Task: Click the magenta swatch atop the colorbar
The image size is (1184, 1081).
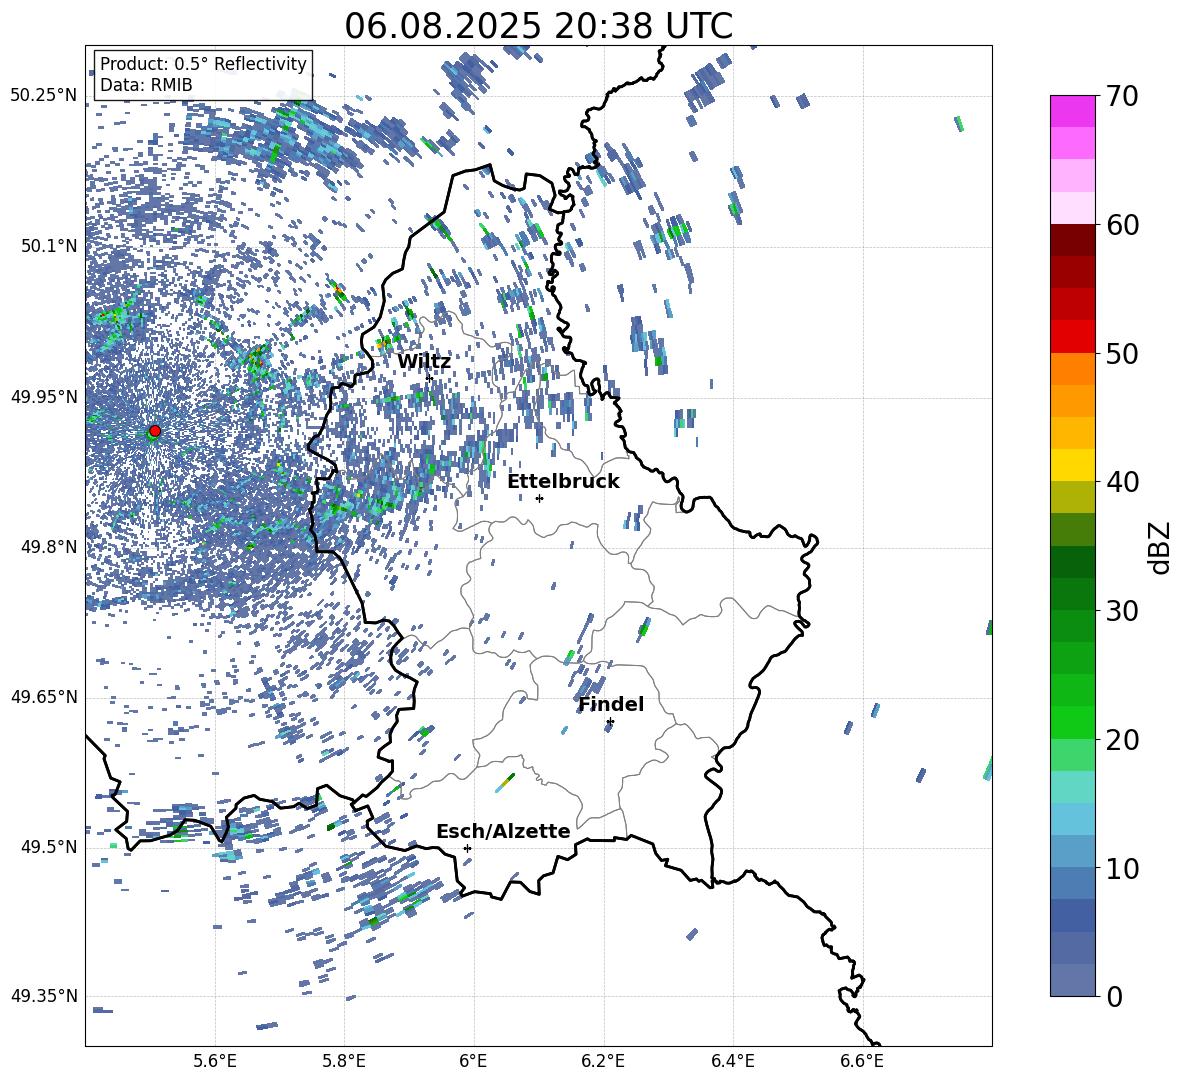Action: (x=1072, y=111)
